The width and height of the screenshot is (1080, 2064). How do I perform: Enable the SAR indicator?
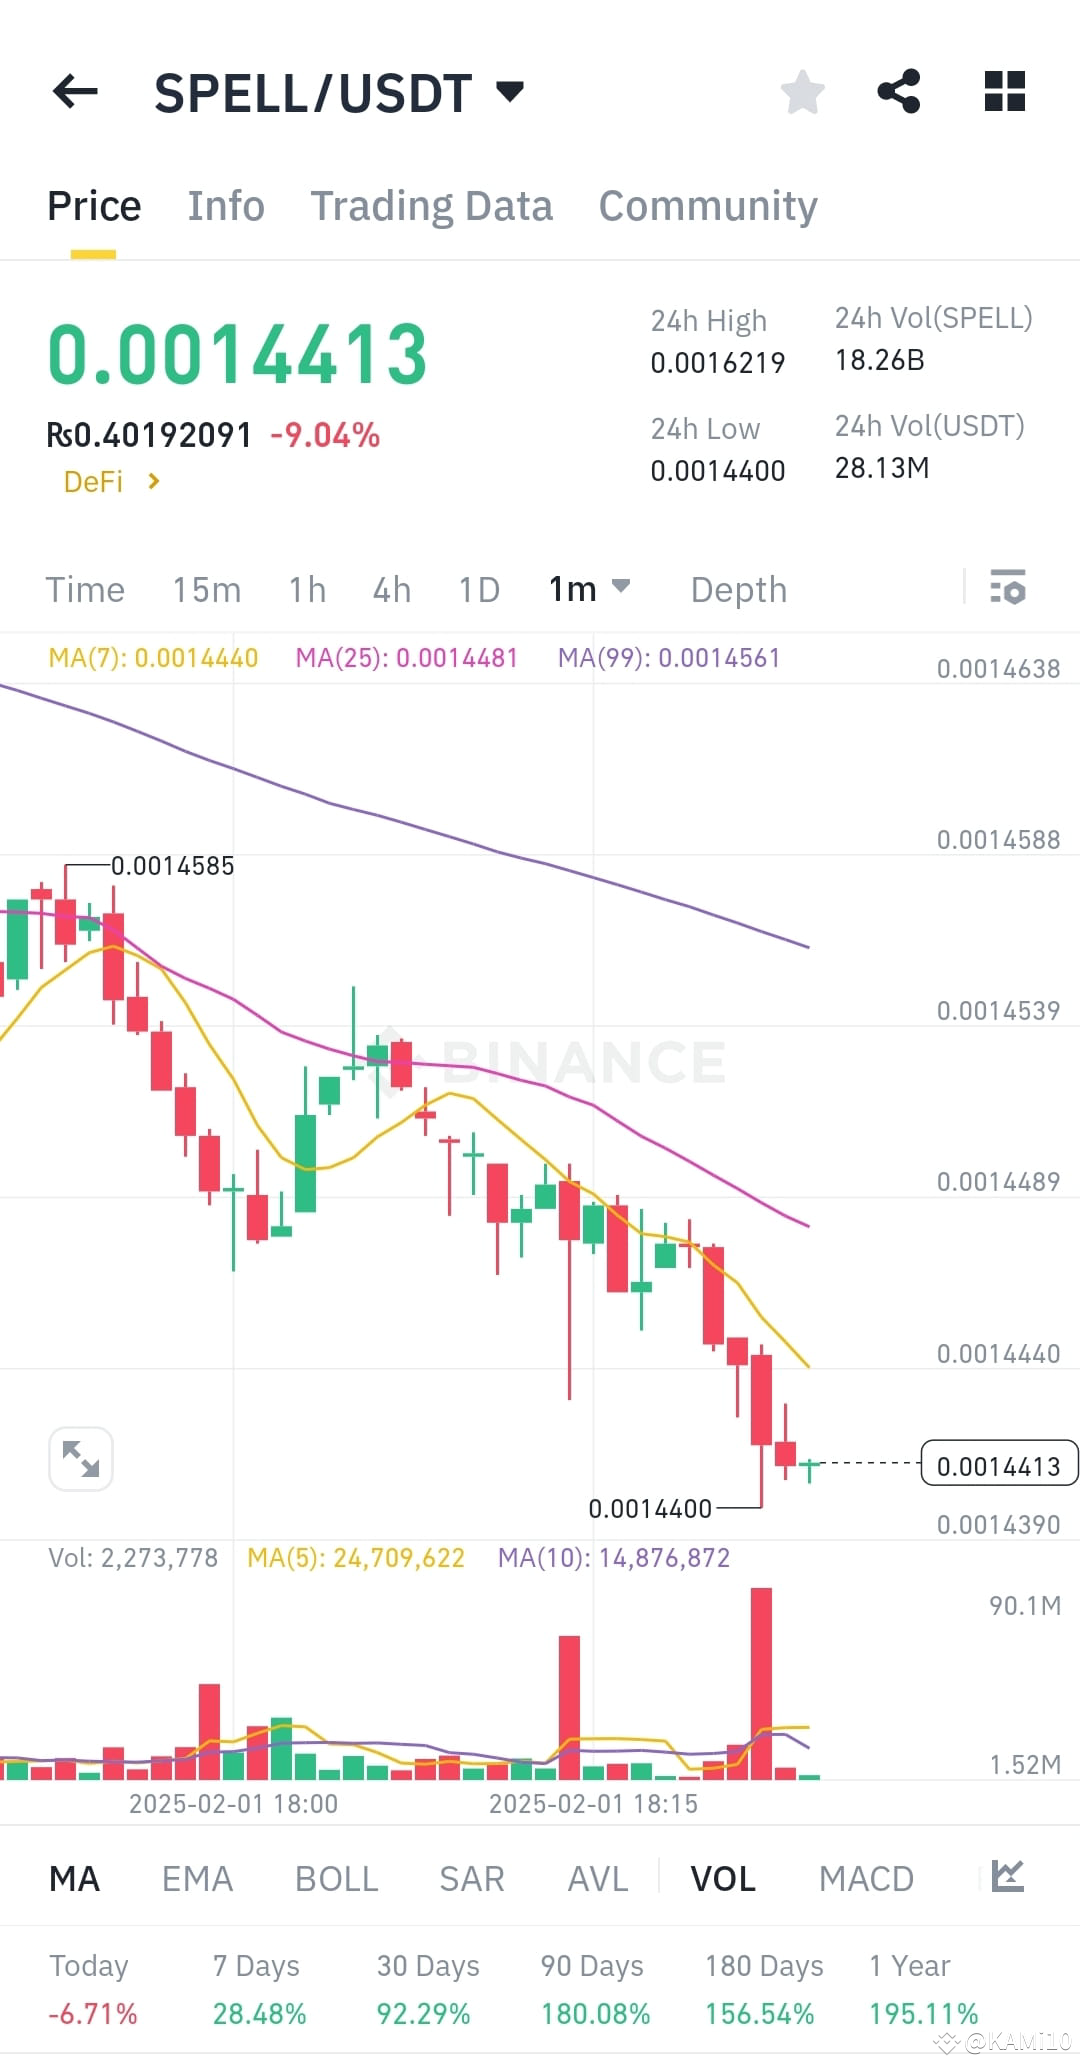[471, 1878]
